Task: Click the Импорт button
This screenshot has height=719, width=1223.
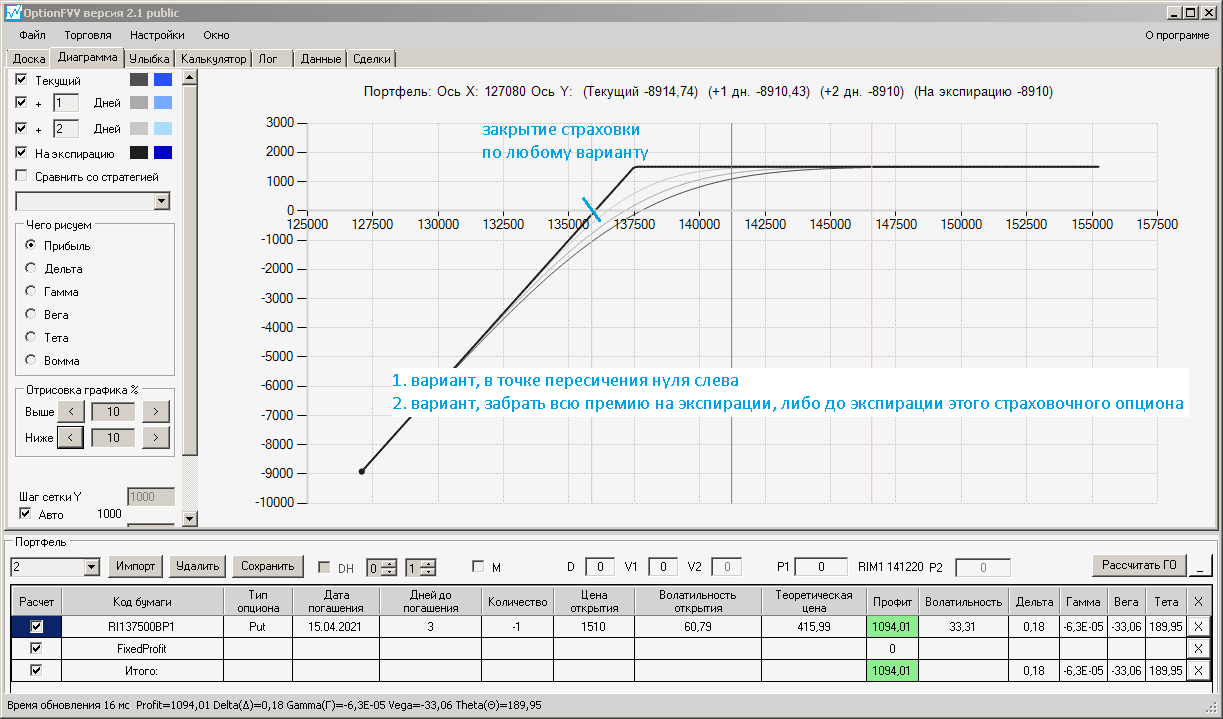Action: tap(135, 566)
